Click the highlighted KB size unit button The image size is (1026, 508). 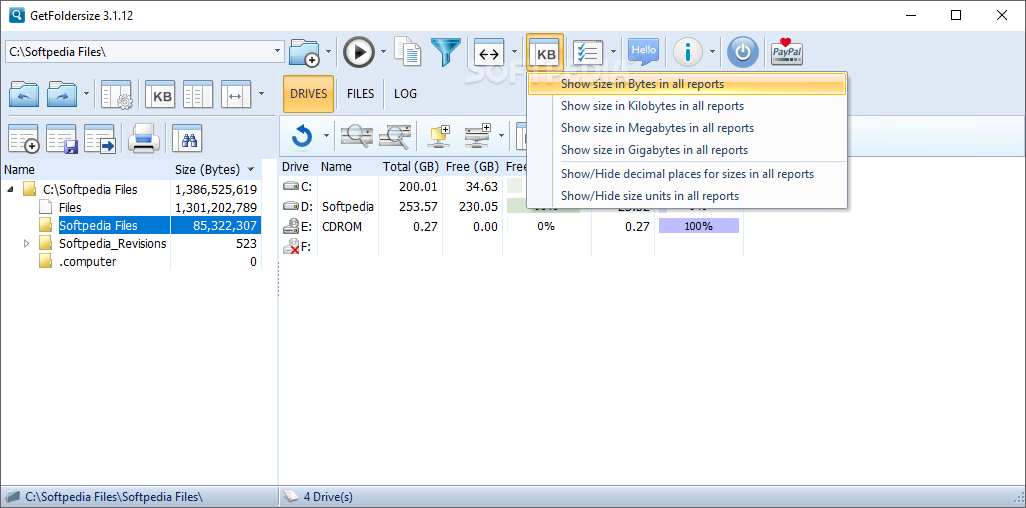pyautogui.click(x=545, y=52)
